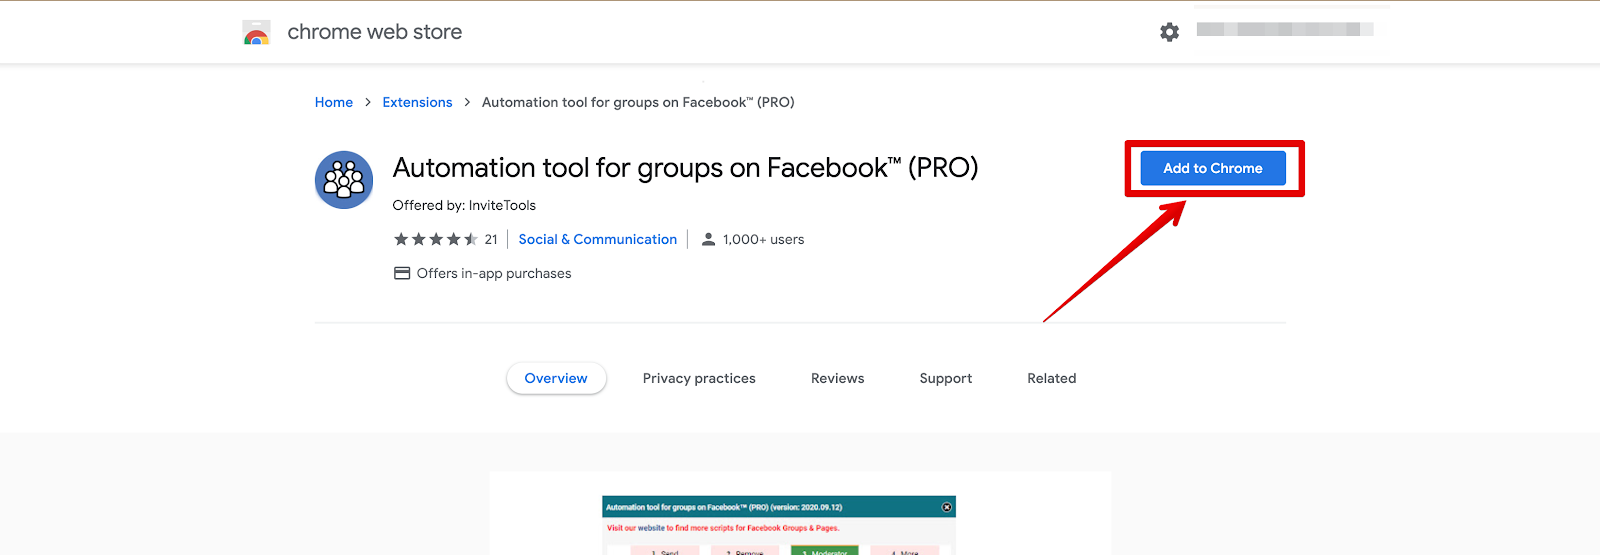Open the Related tab
The width and height of the screenshot is (1600, 555).
click(x=1052, y=378)
